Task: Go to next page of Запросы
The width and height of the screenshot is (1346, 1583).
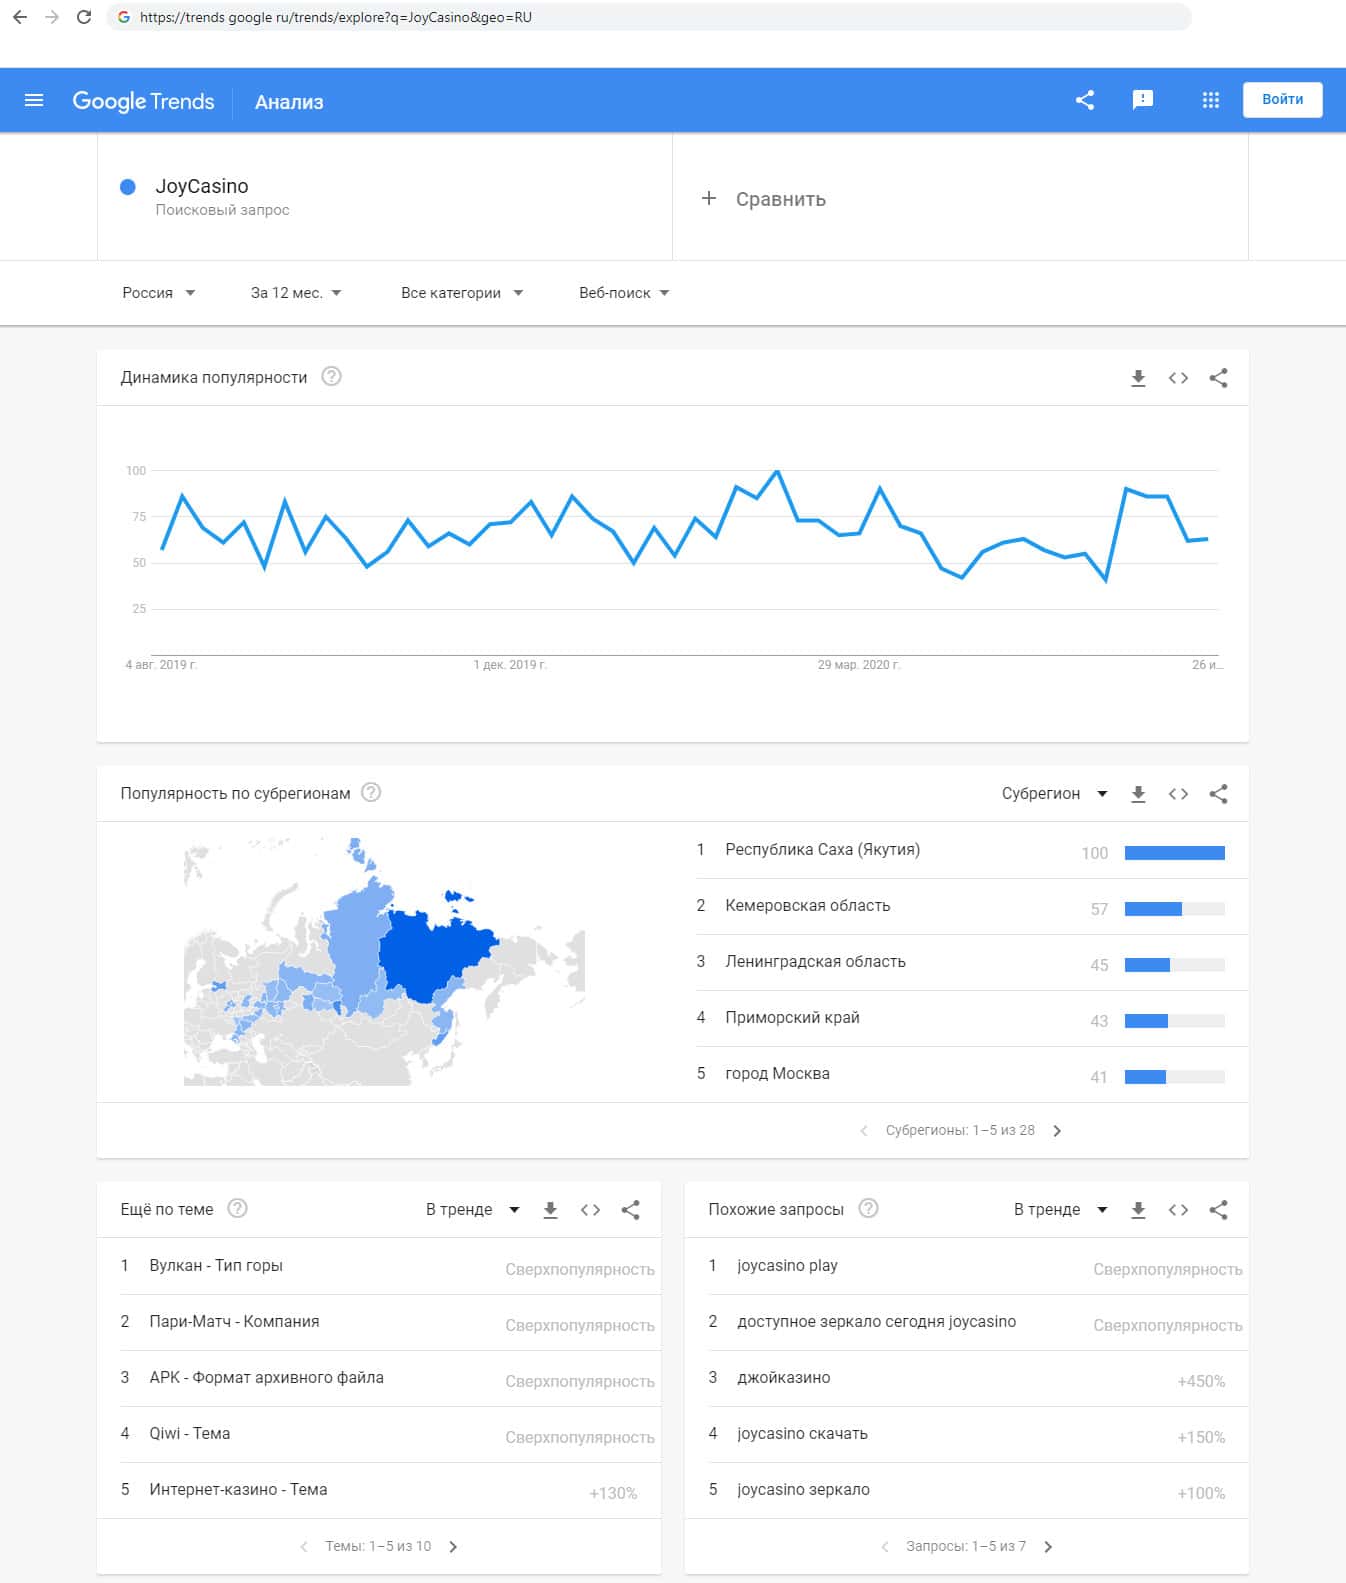Action: click(x=1048, y=1547)
